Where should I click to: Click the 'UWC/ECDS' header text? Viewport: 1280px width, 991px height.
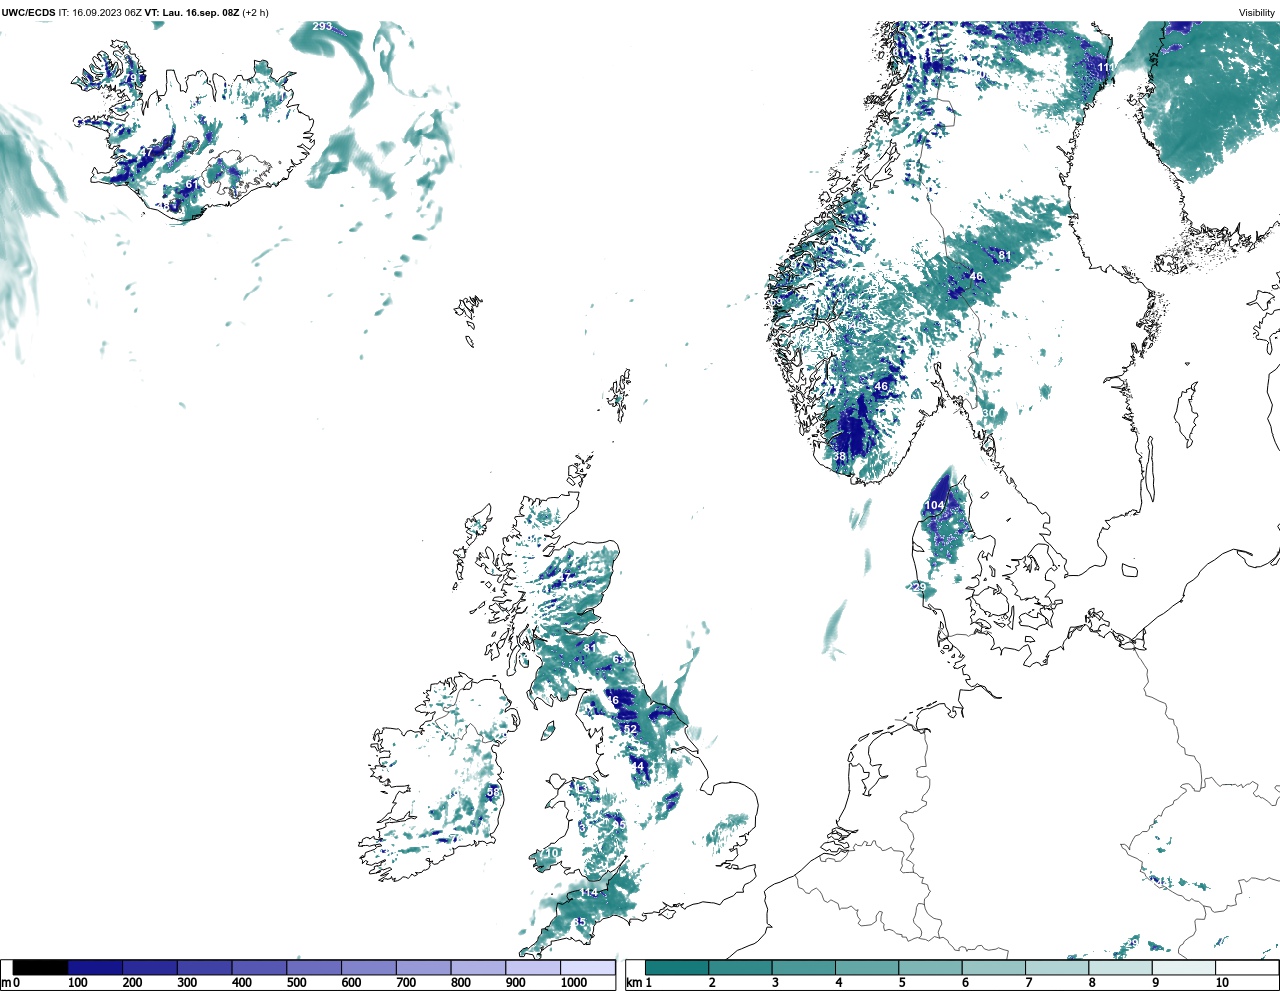click(x=29, y=12)
